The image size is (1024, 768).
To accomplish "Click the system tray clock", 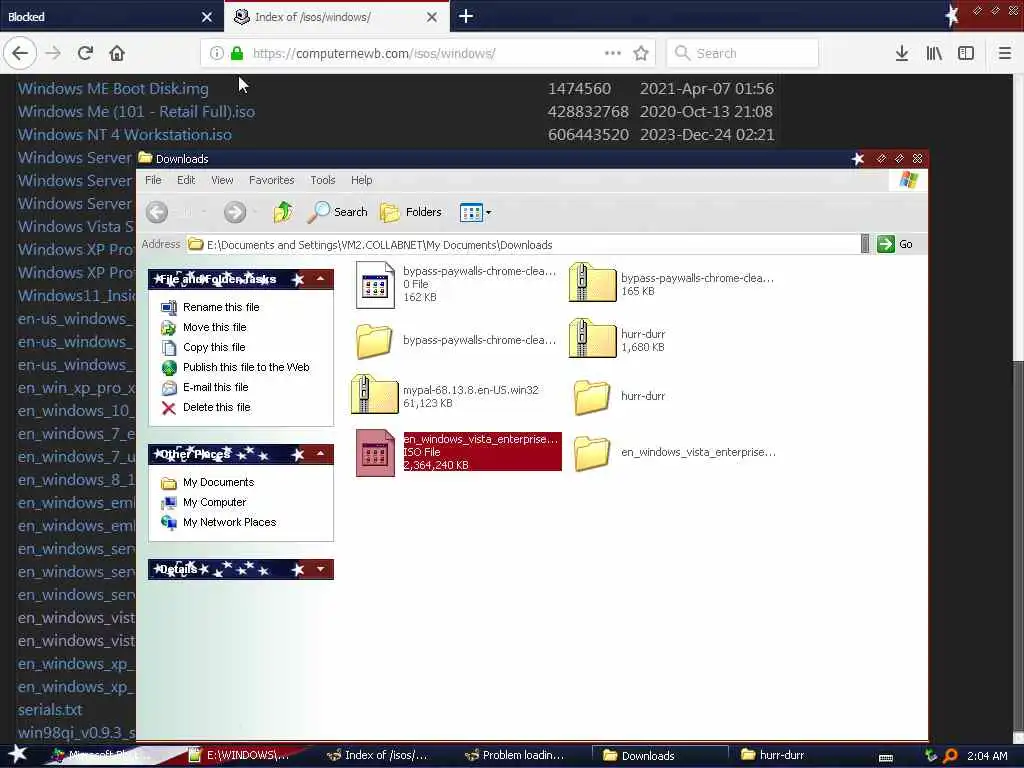I will (987, 756).
